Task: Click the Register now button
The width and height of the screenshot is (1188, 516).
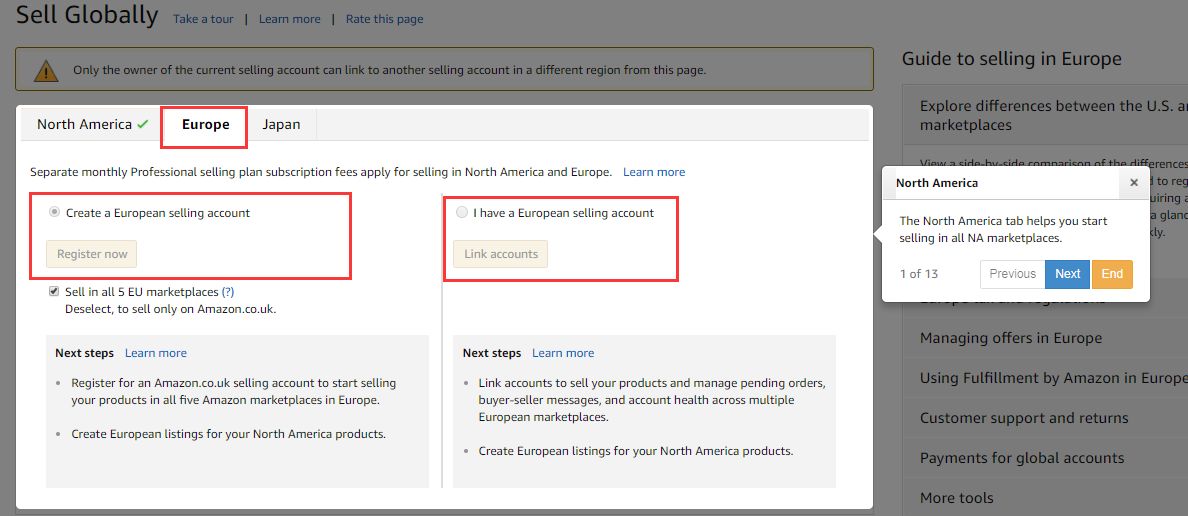Action: point(92,254)
